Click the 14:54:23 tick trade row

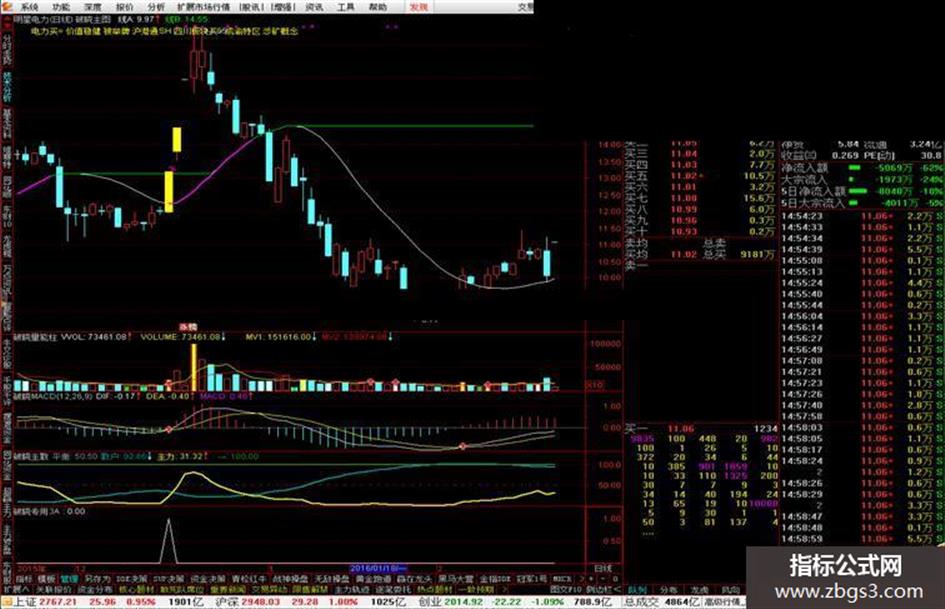click(x=862, y=216)
